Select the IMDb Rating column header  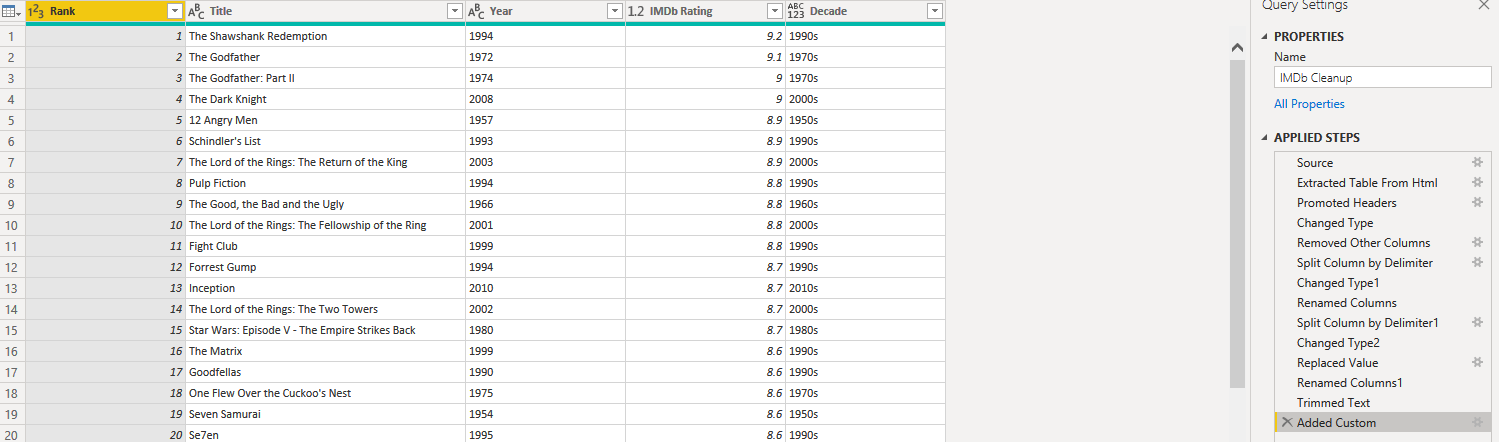705,11
